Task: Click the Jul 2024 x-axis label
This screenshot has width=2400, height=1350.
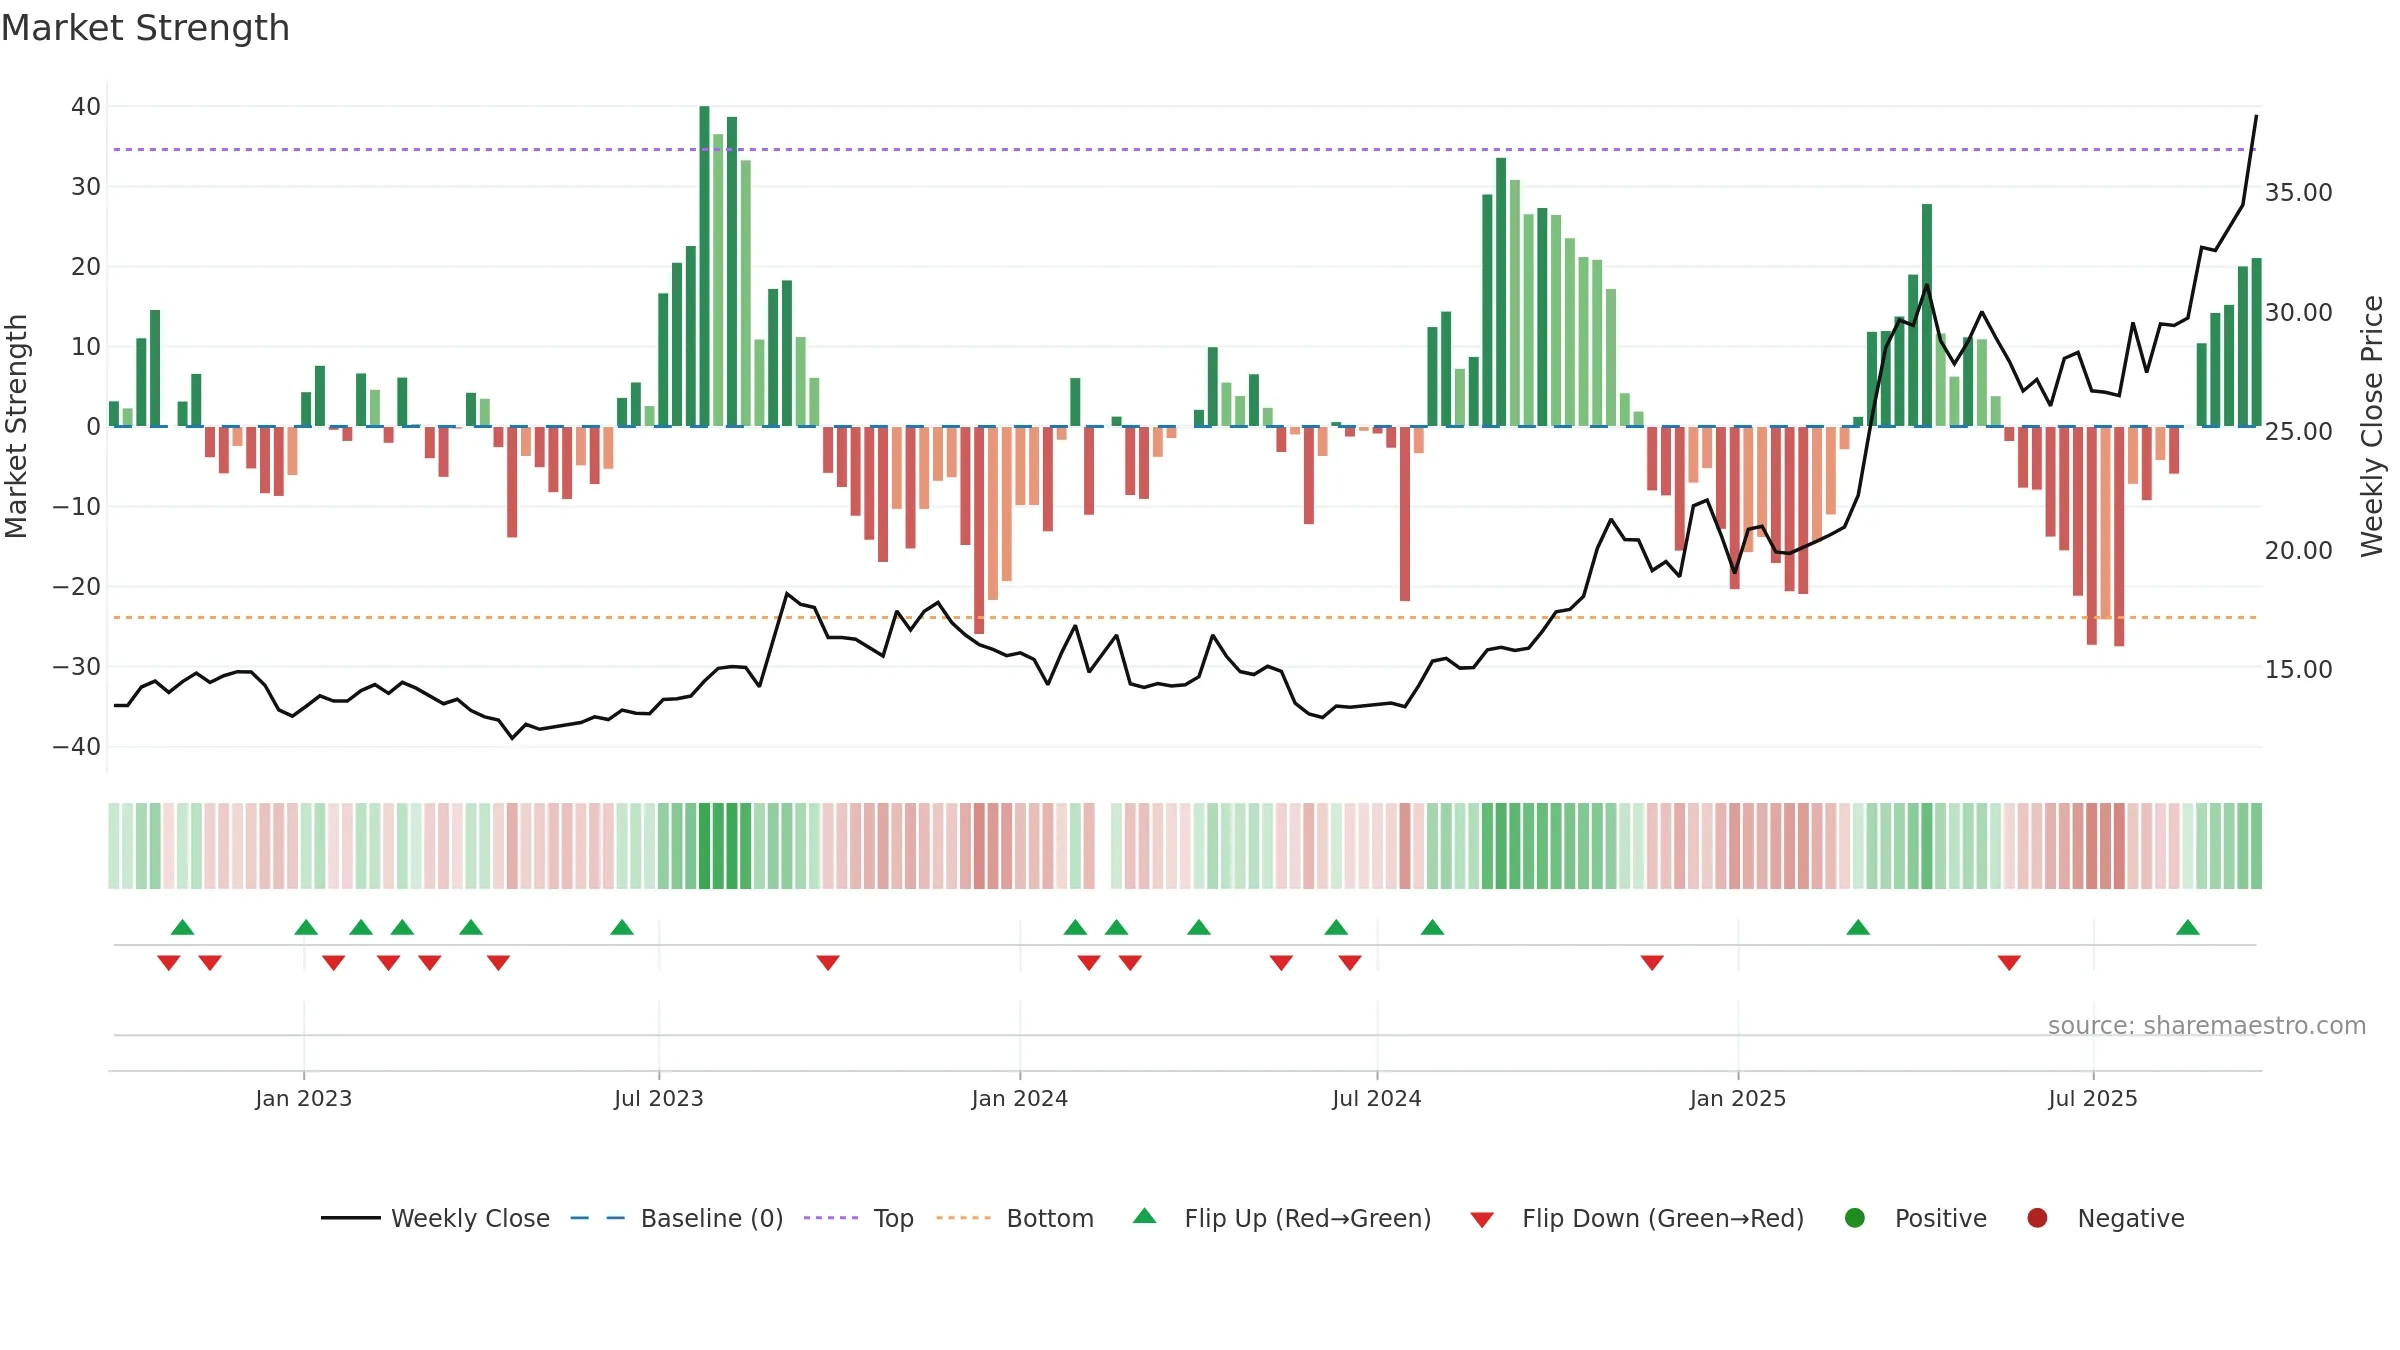Action: [1377, 1099]
